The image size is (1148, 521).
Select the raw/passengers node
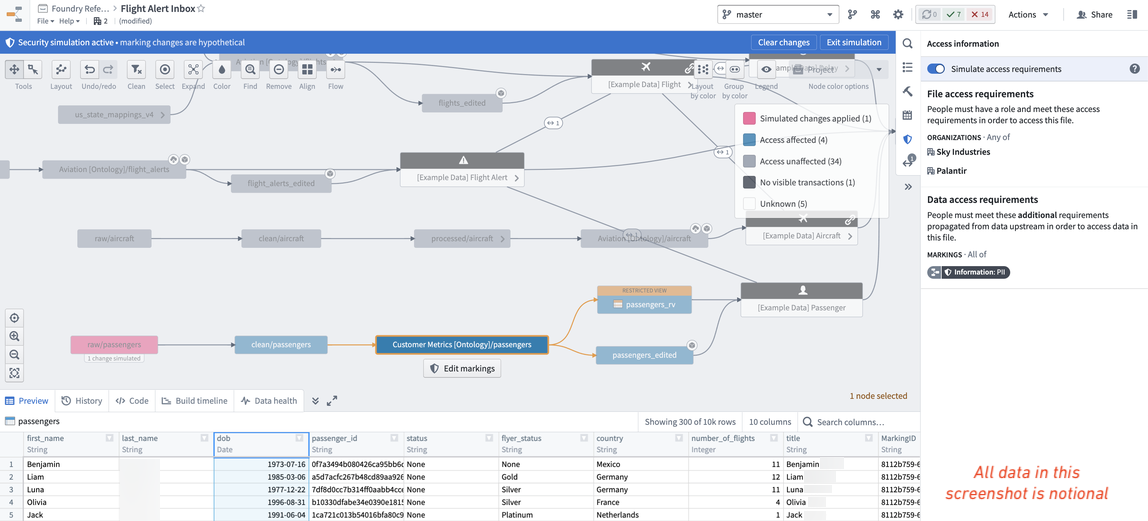pyautogui.click(x=114, y=344)
